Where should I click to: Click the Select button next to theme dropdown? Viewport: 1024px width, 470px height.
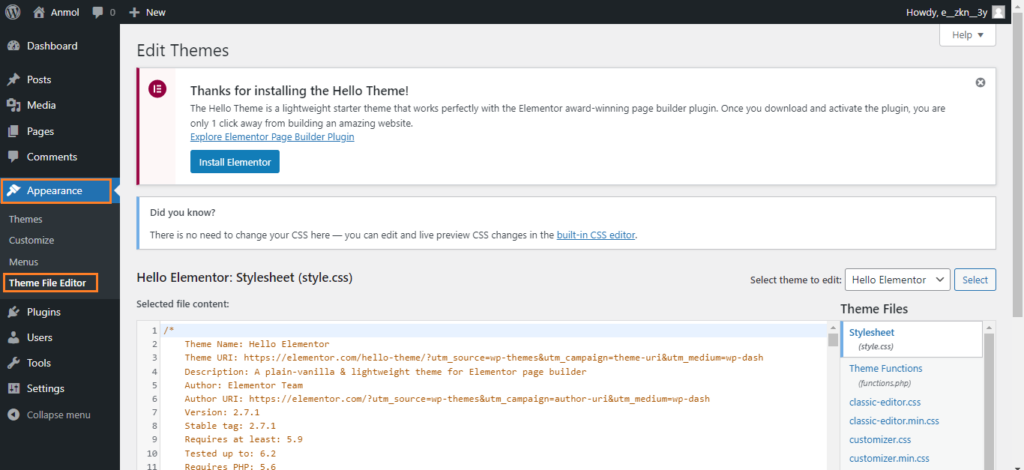[x=975, y=279]
